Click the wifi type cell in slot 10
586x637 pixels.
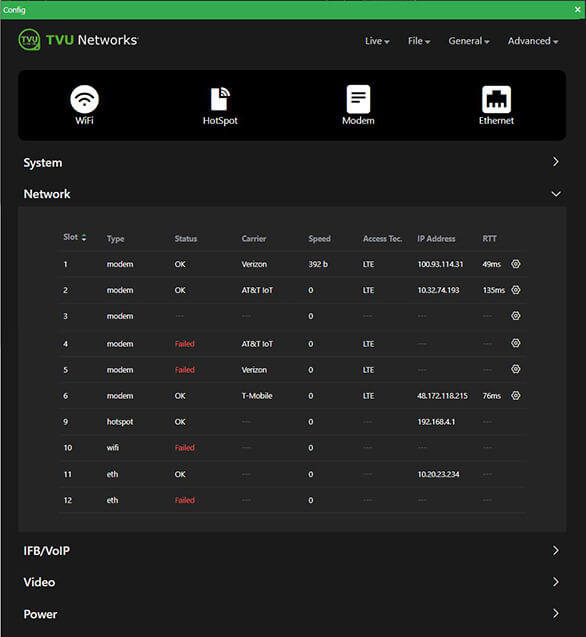(x=113, y=448)
